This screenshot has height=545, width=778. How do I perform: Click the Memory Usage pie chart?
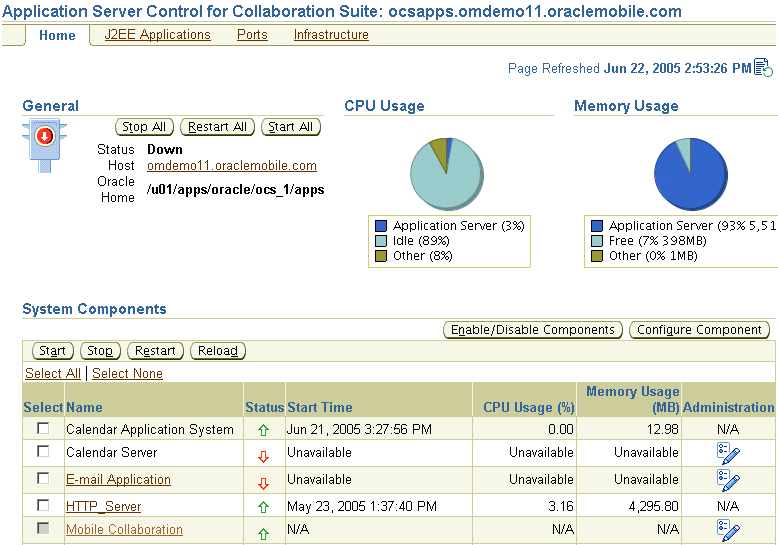(x=690, y=173)
